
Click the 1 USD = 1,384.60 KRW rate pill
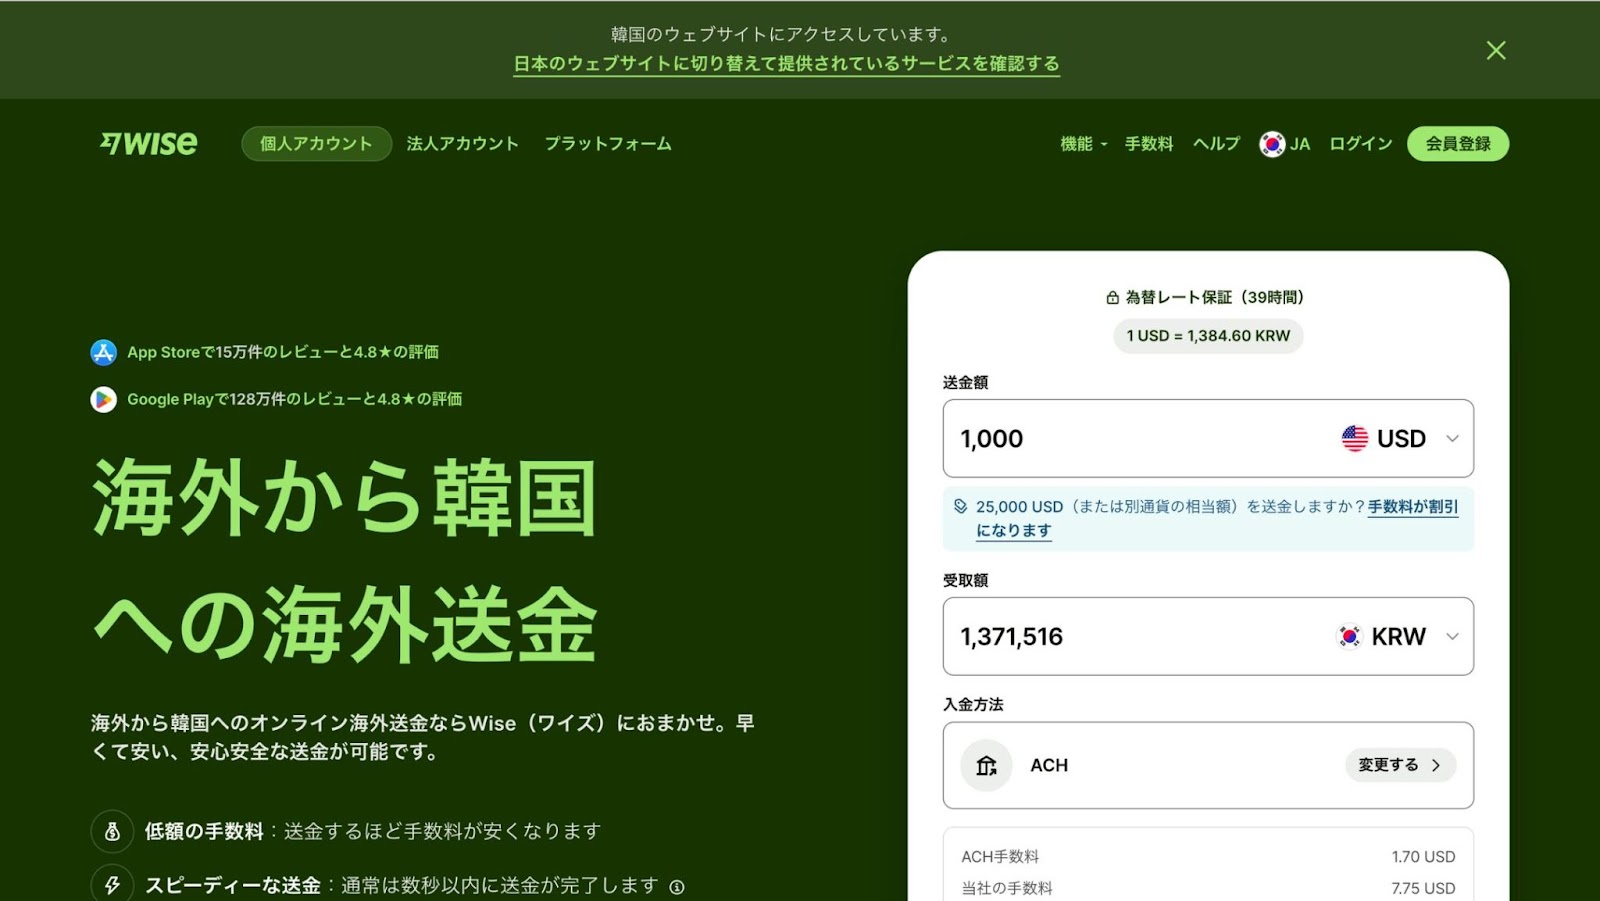click(x=1208, y=336)
